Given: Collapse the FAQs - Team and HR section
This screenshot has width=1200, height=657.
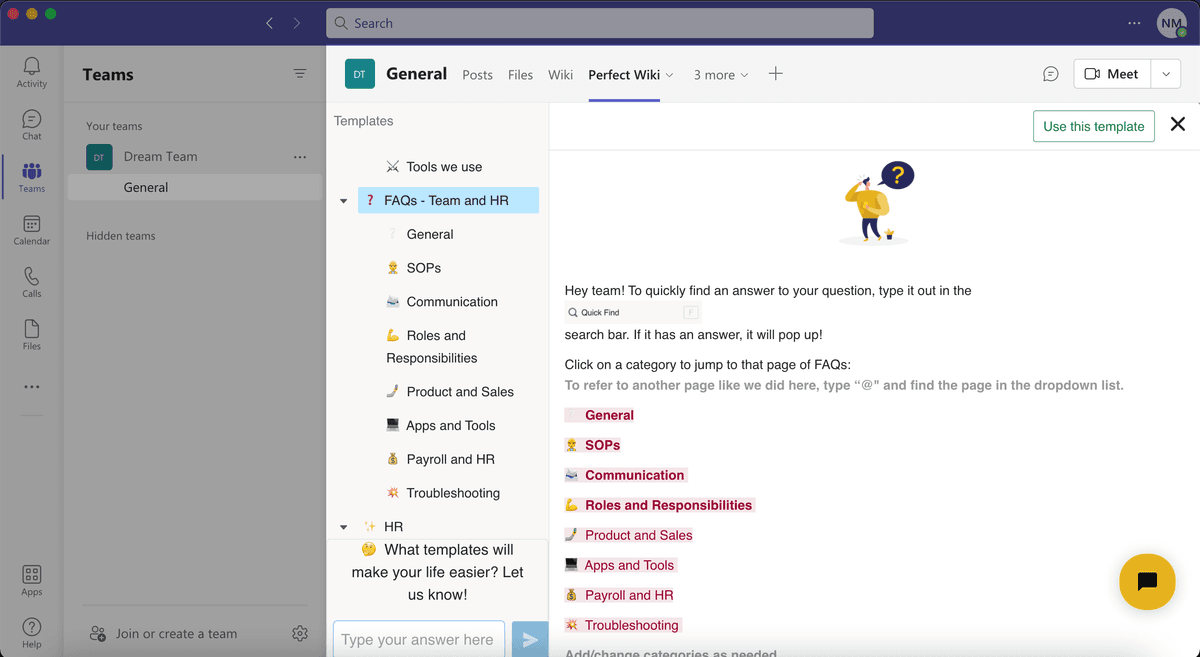Looking at the screenshot, I should [343, 200].
